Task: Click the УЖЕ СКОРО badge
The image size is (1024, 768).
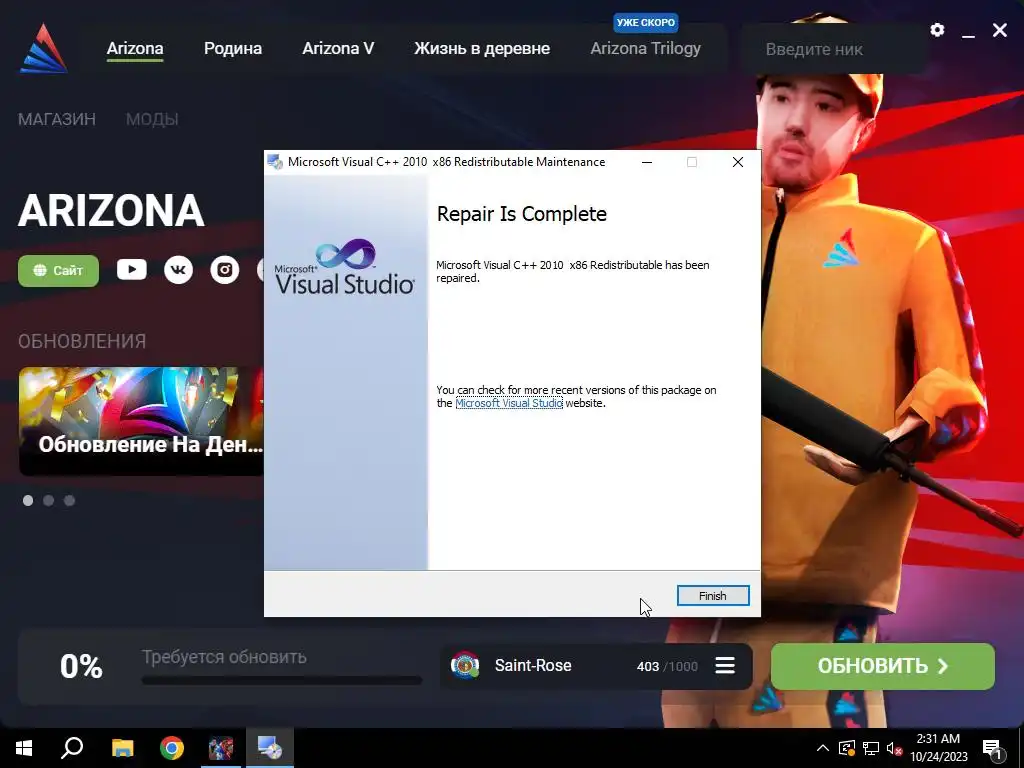Action: [646, 22]
